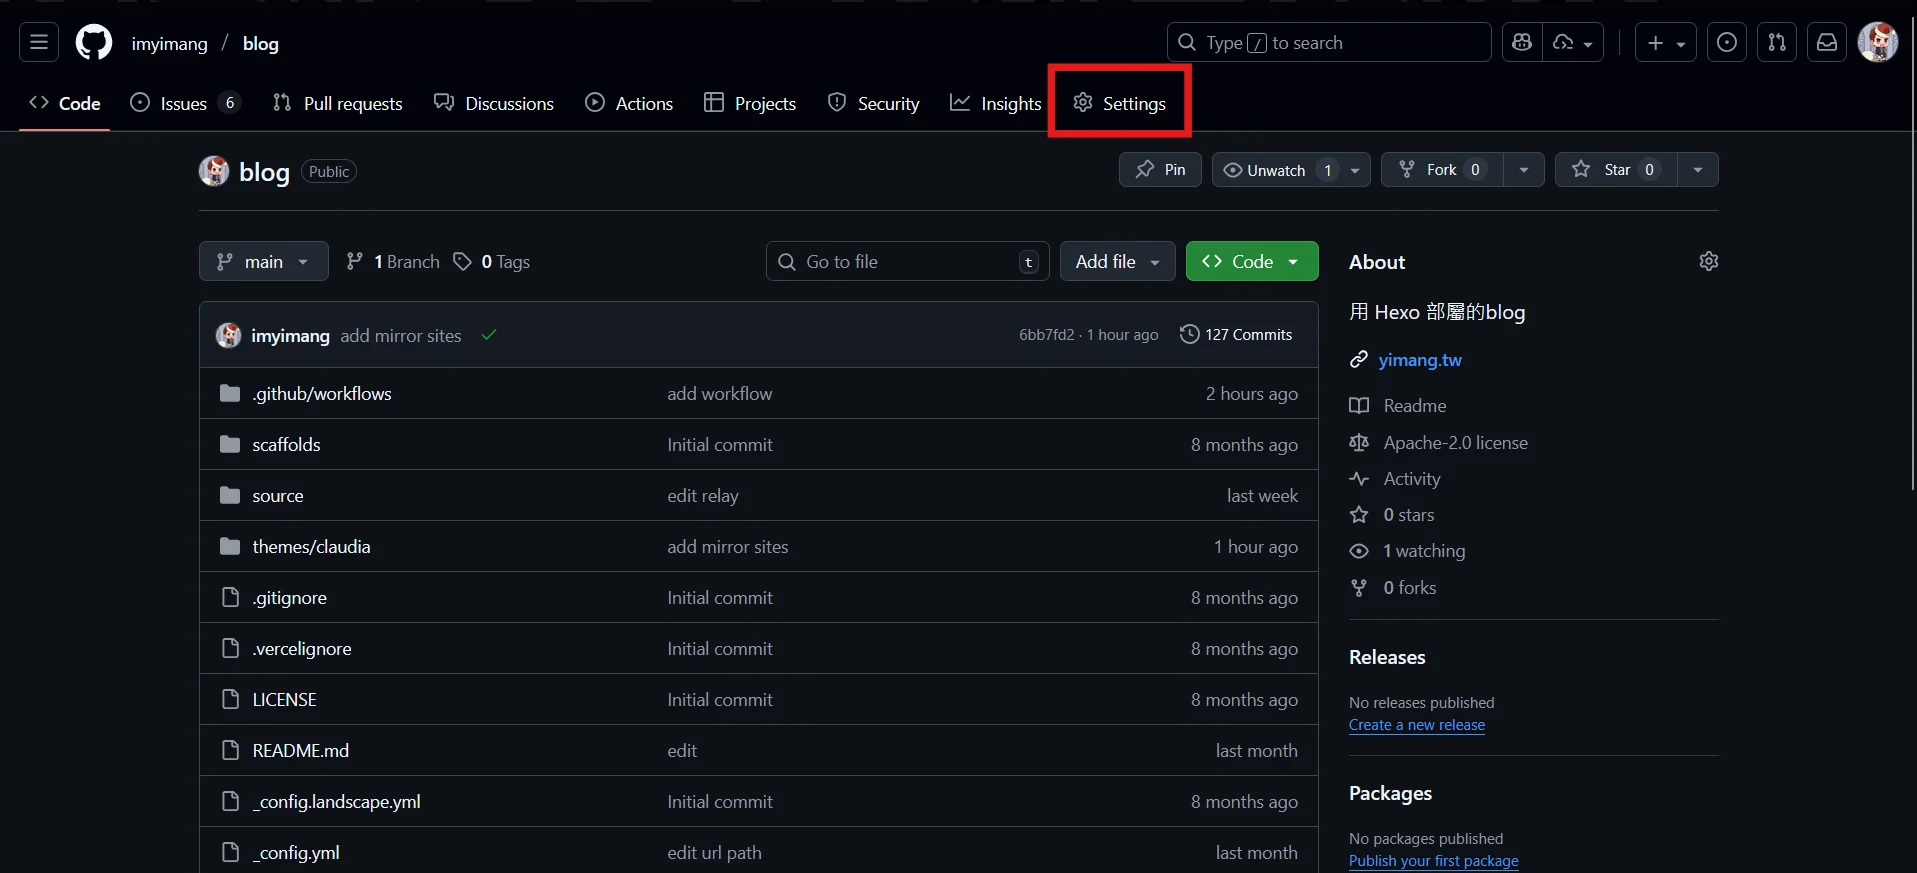
Task: Edit About details via gear icon
Action: [x=1708, y=261]
